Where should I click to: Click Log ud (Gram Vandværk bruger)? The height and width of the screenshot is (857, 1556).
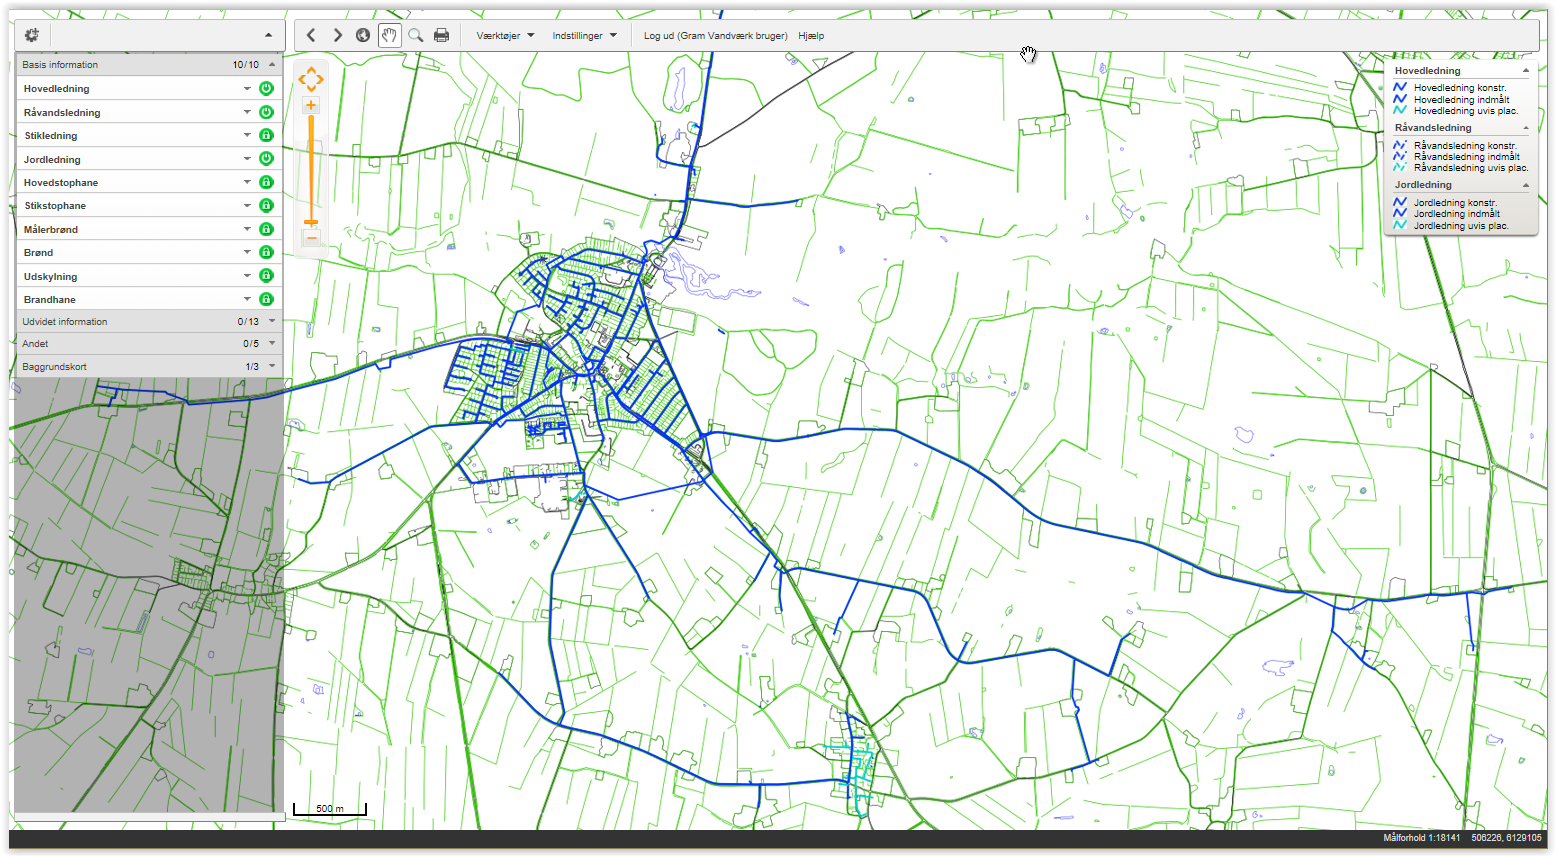tap(715, 35)
